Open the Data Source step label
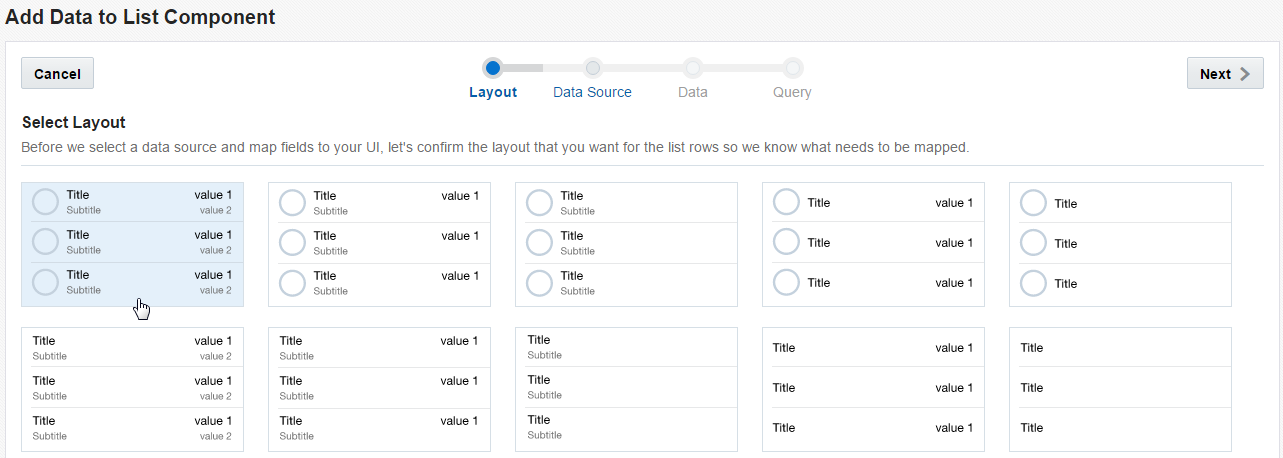1283x458 pixels. click(x=592, y=92)
